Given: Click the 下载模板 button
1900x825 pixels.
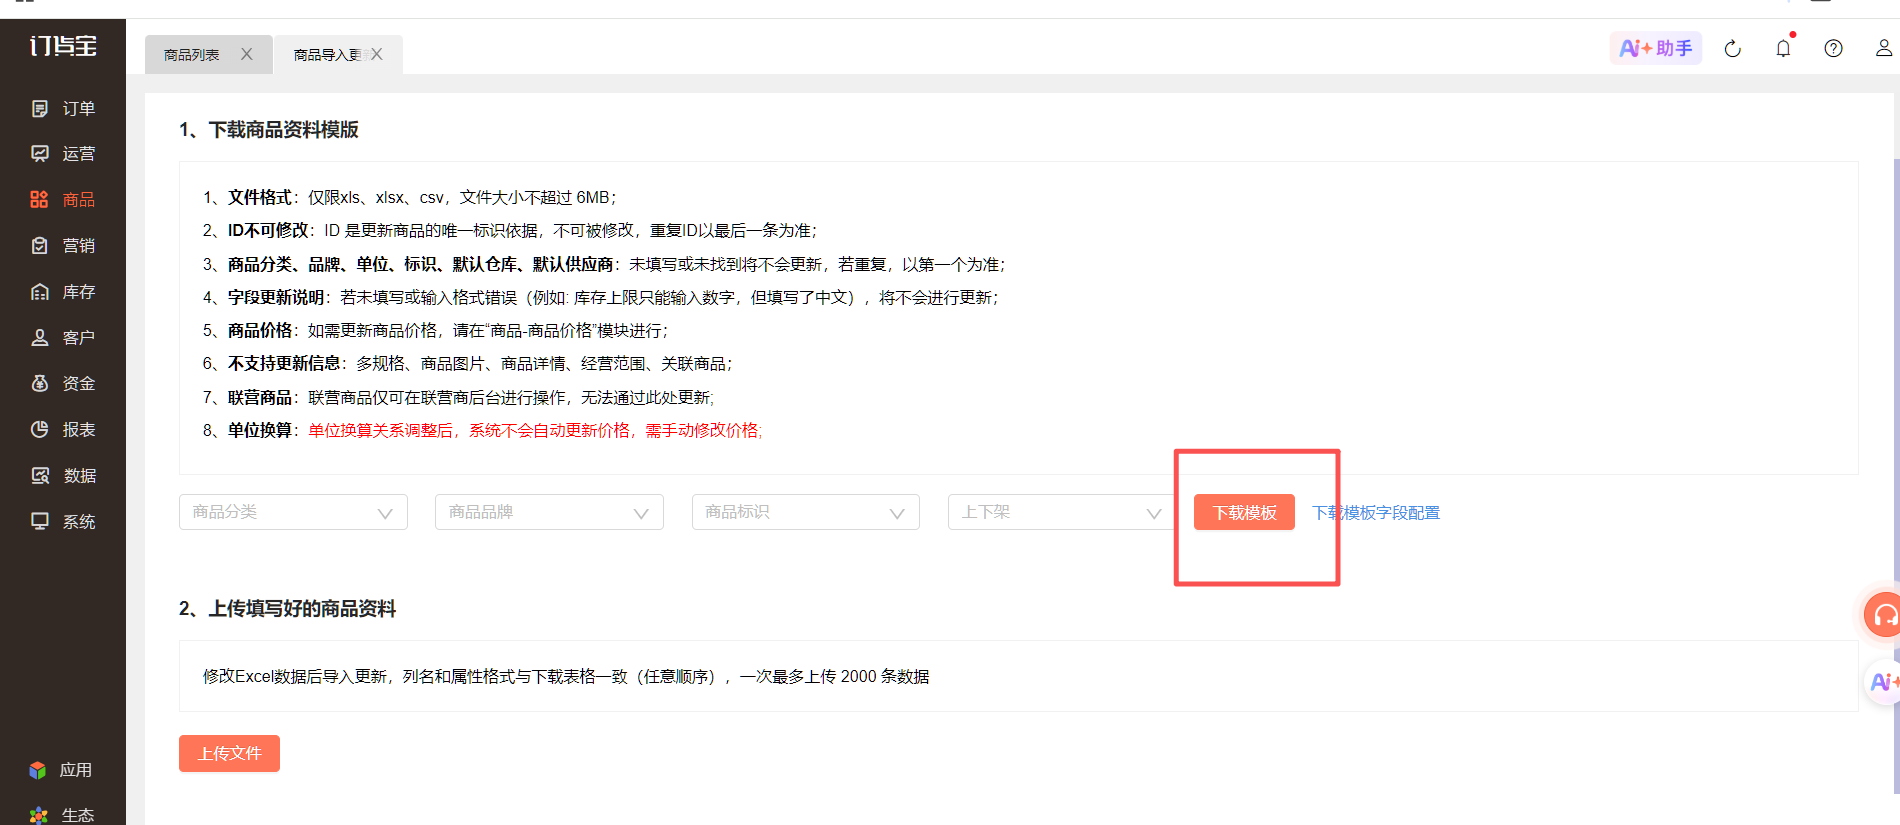Looking at the screenshot, I should (1244, 512).
